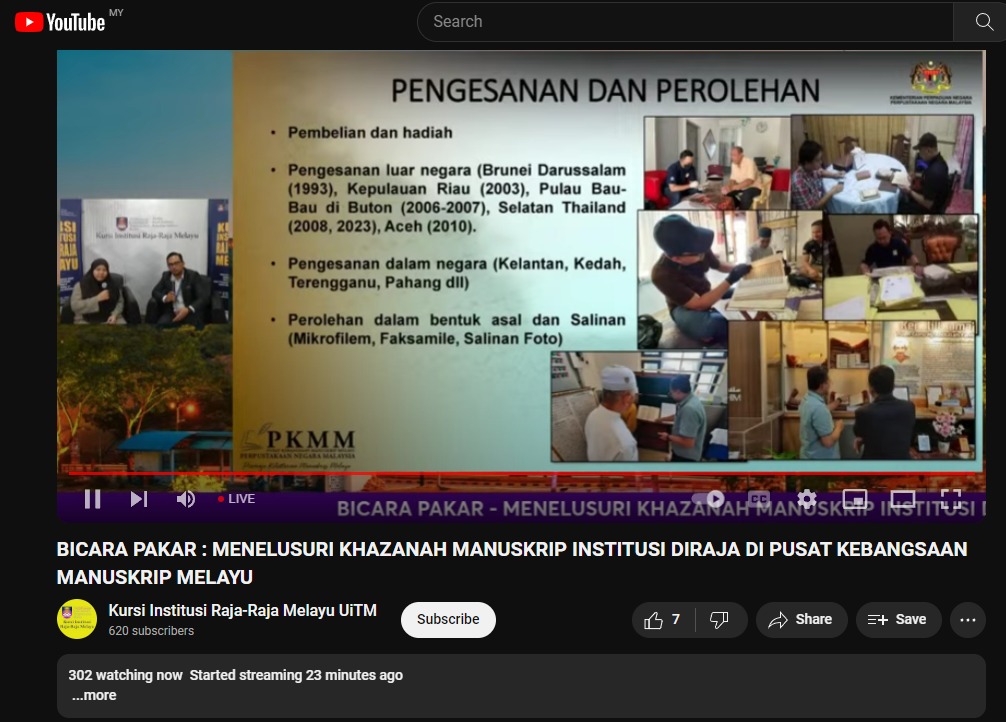Toggle closed captions on the video
This screenshot has height=722, width=1006.
tap(759, 498)
